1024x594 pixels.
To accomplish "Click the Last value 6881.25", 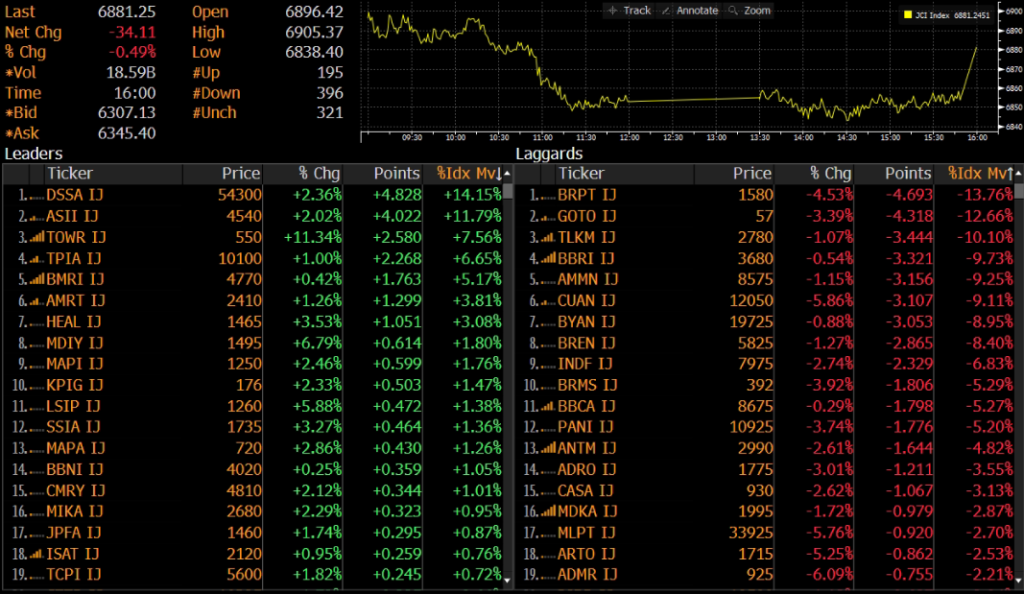I will coord(127,12).
